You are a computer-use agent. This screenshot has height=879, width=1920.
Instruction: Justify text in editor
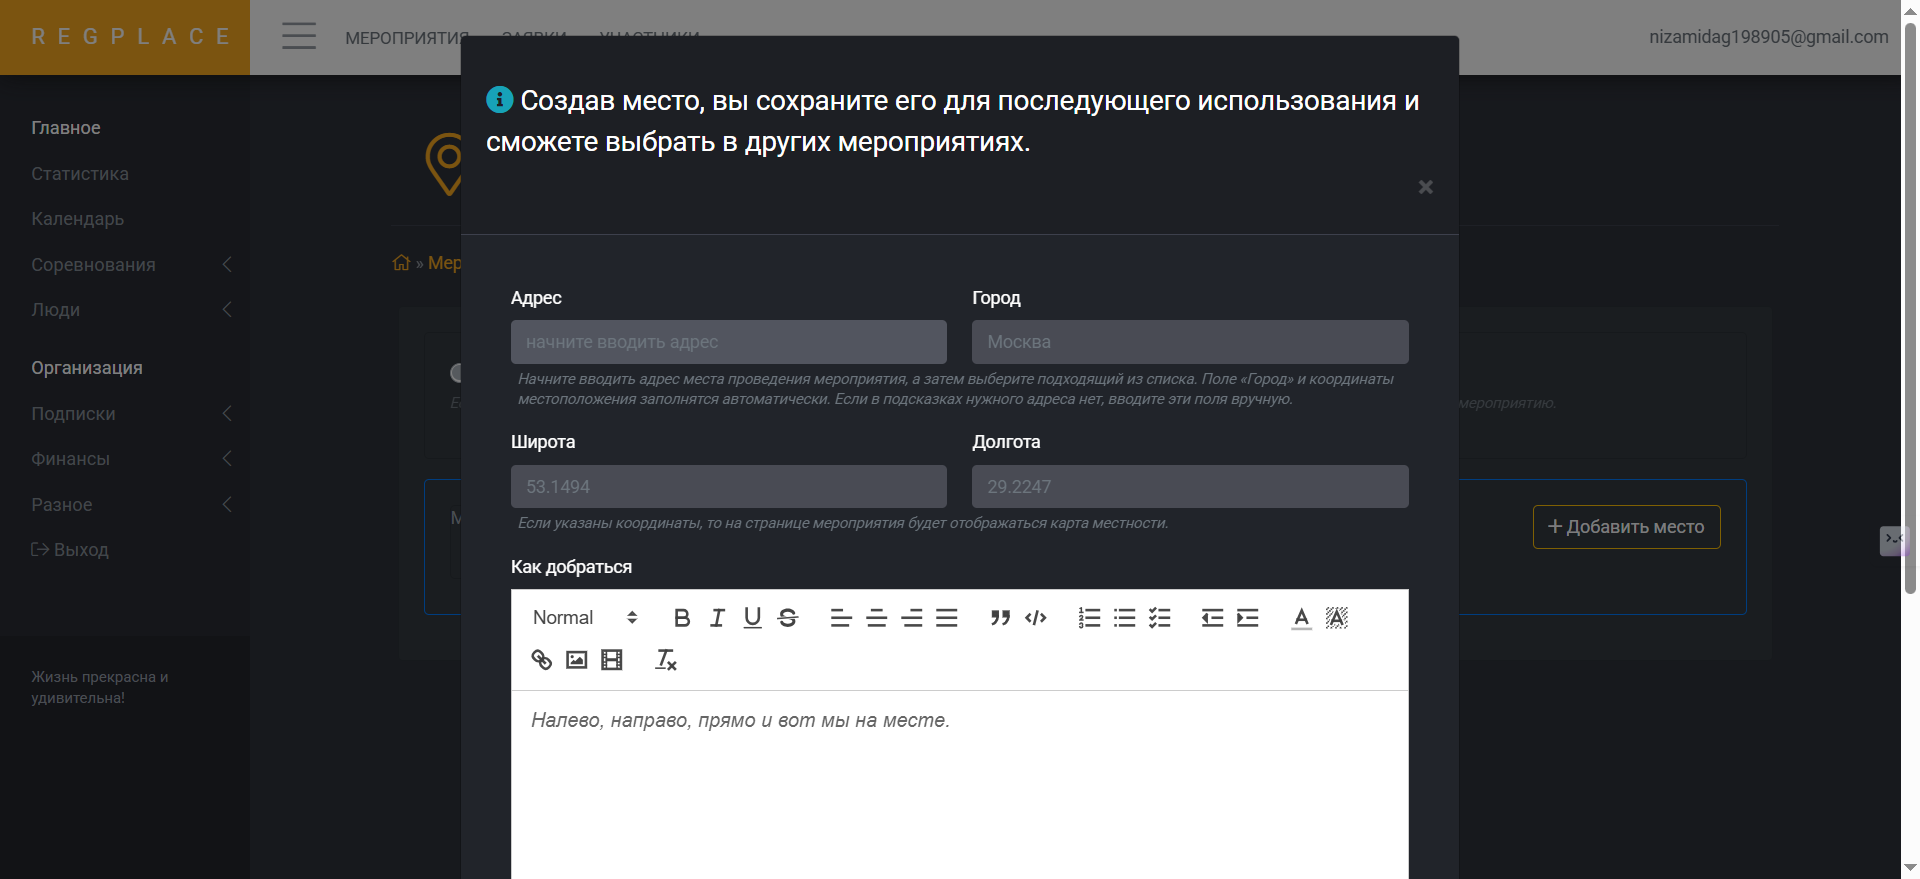(x=947, y=618)
